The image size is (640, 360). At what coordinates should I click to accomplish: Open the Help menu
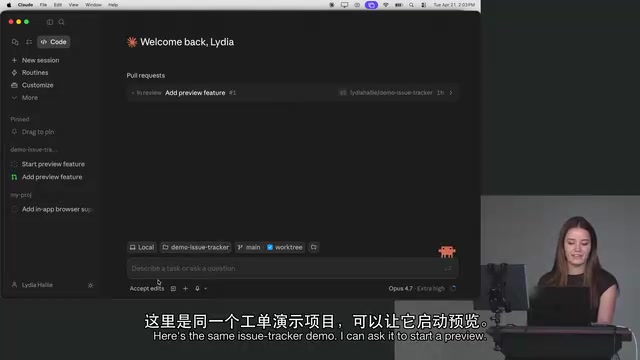point(113,5)
